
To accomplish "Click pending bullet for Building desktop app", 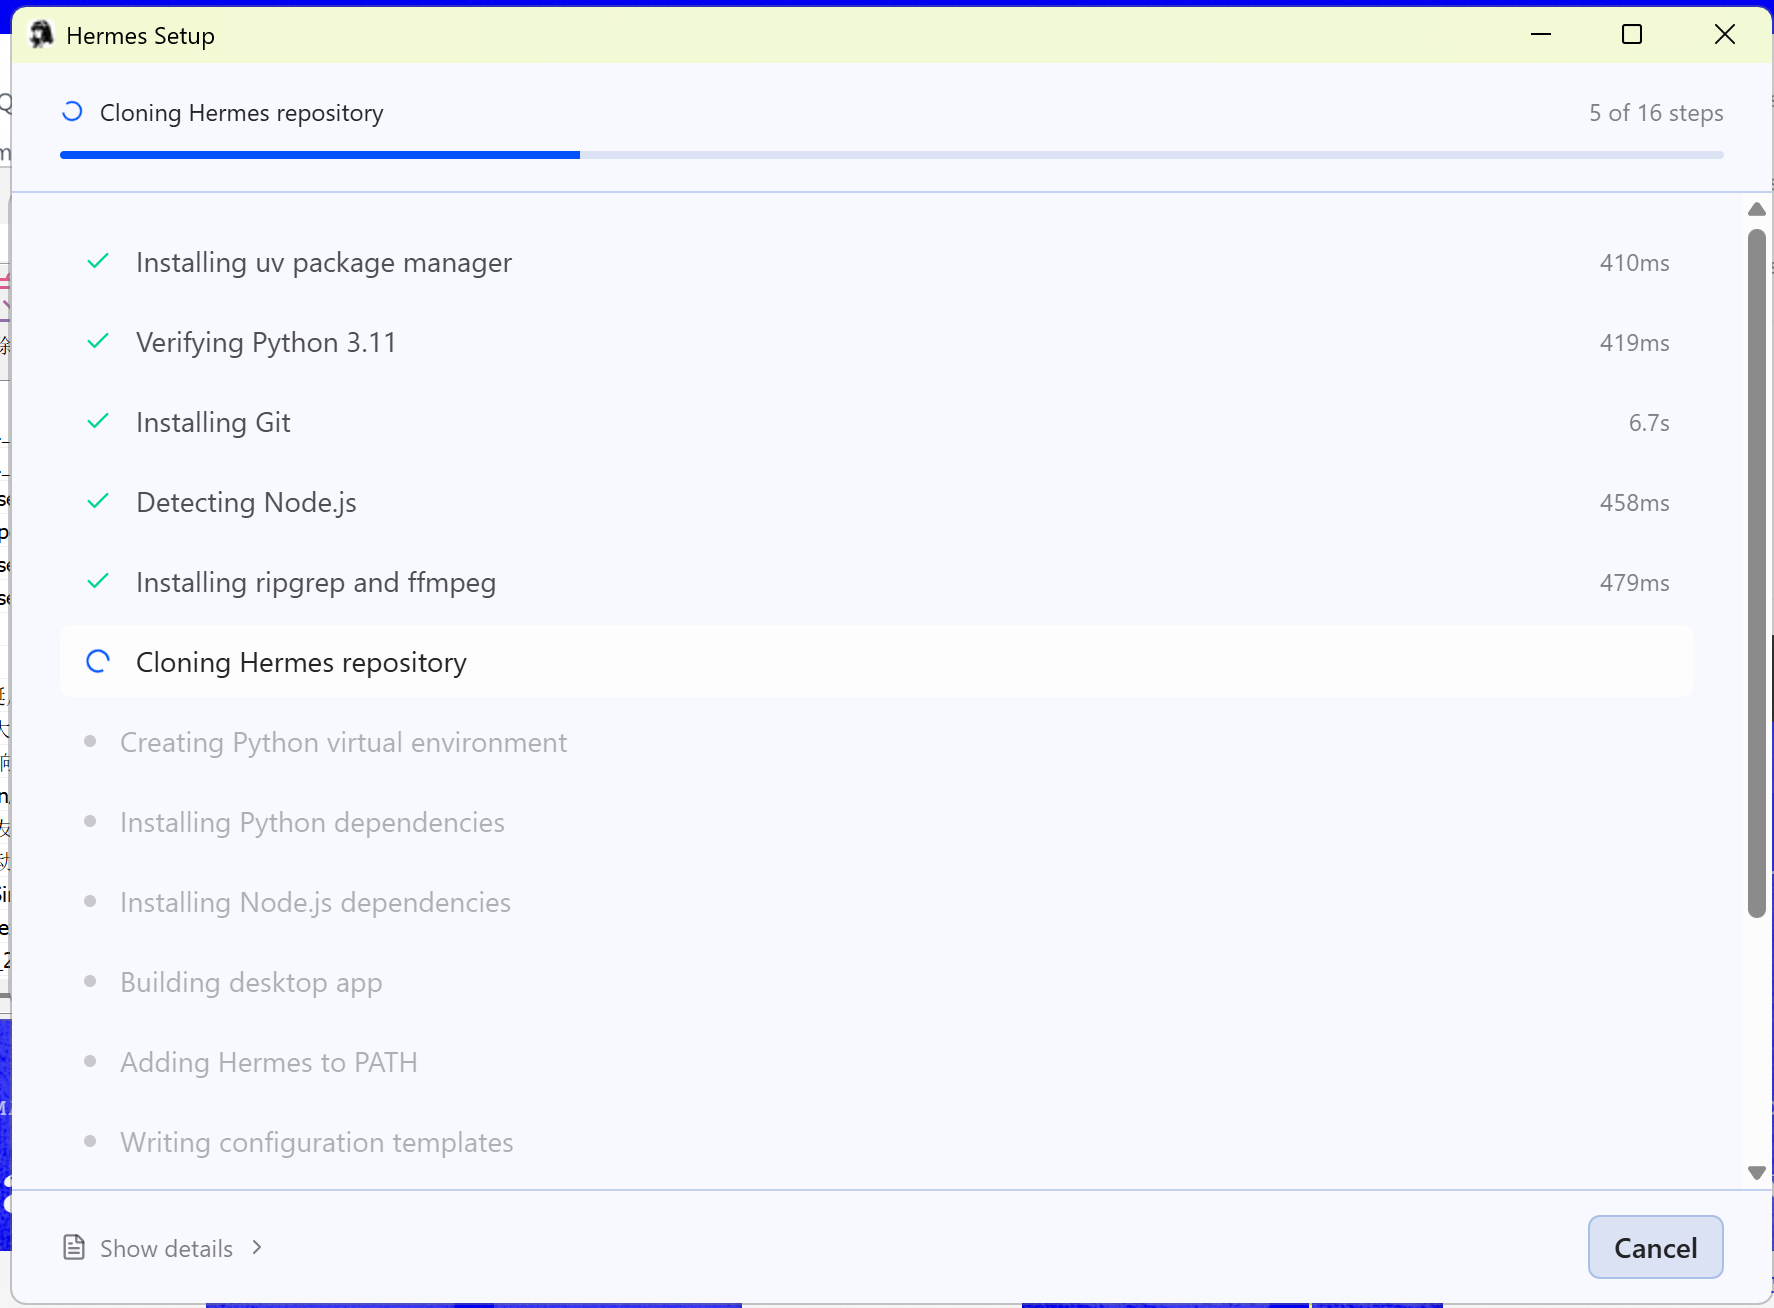I will pos(90,981).
